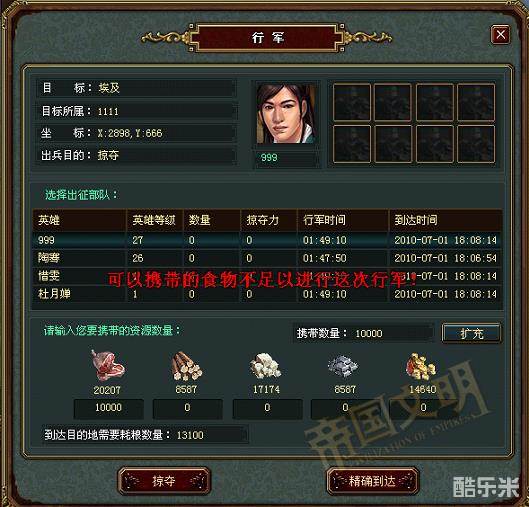
Task: Click the gold amount input field
Action: coord(424,408)
